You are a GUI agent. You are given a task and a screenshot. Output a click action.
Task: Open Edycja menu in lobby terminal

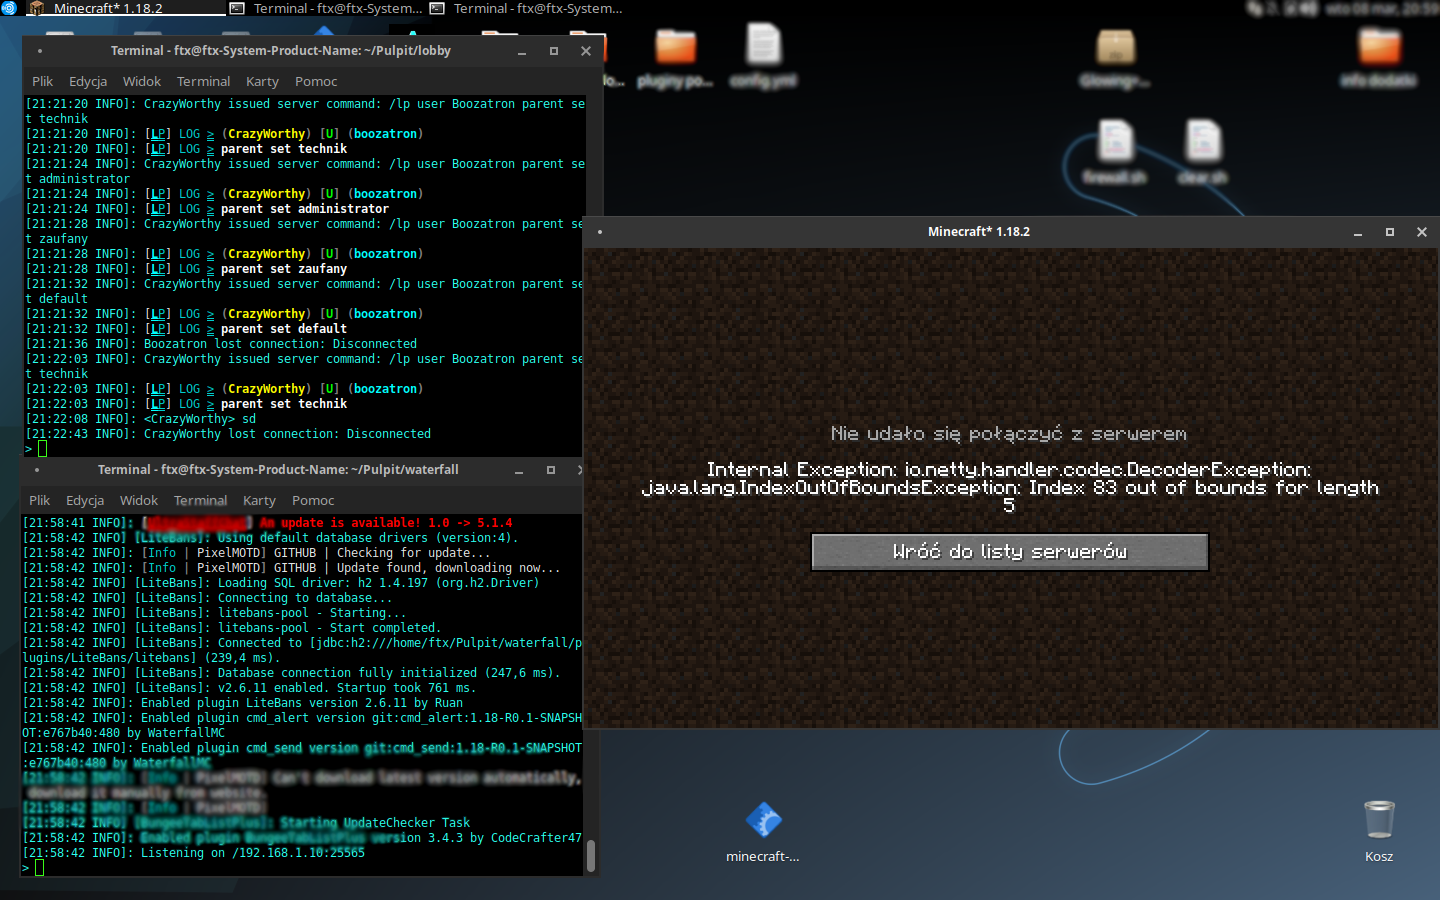coord(88,81)
